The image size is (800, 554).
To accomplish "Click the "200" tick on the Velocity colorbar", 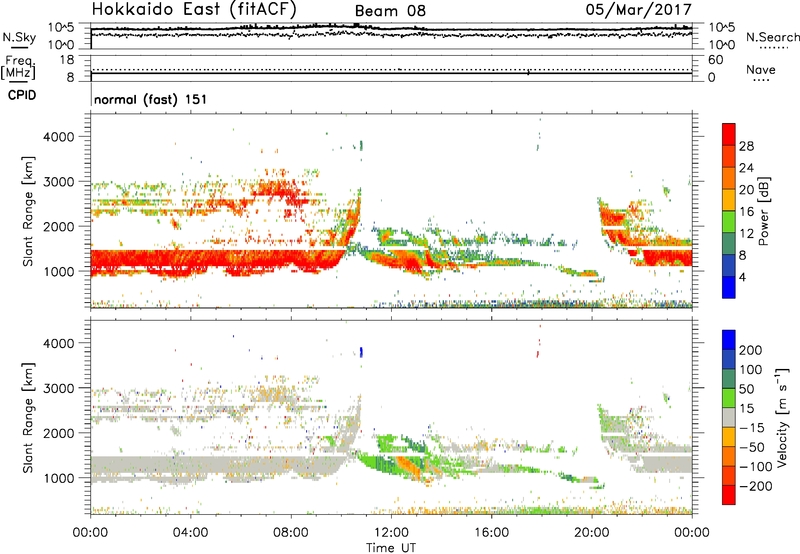I will 751,350.
